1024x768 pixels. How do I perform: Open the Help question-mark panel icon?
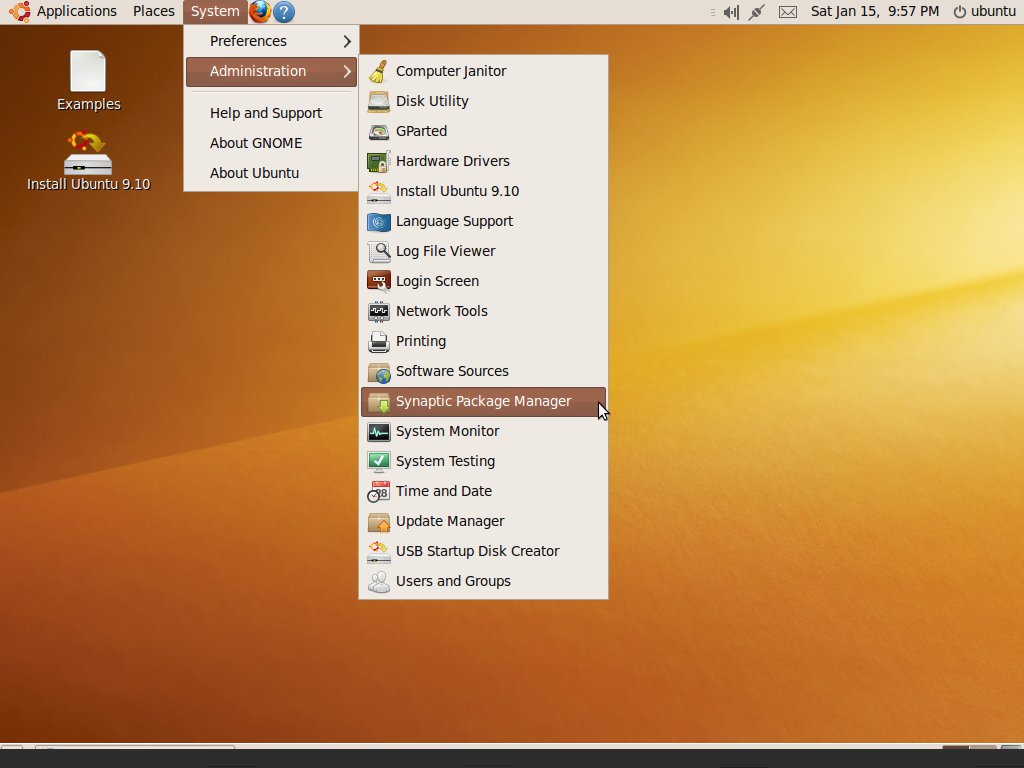click(283, 11)
